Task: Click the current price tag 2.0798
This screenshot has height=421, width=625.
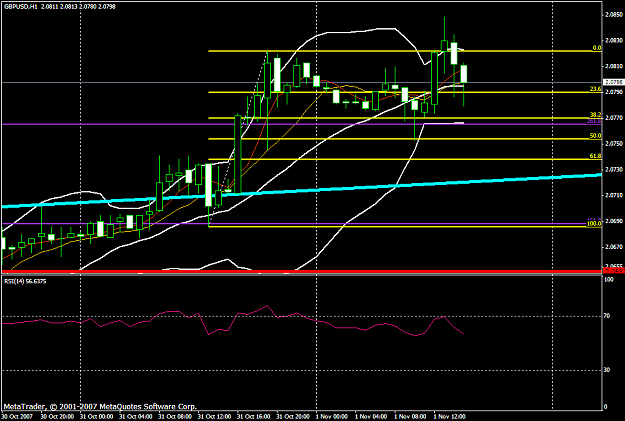Action: [x=614, y=82]
